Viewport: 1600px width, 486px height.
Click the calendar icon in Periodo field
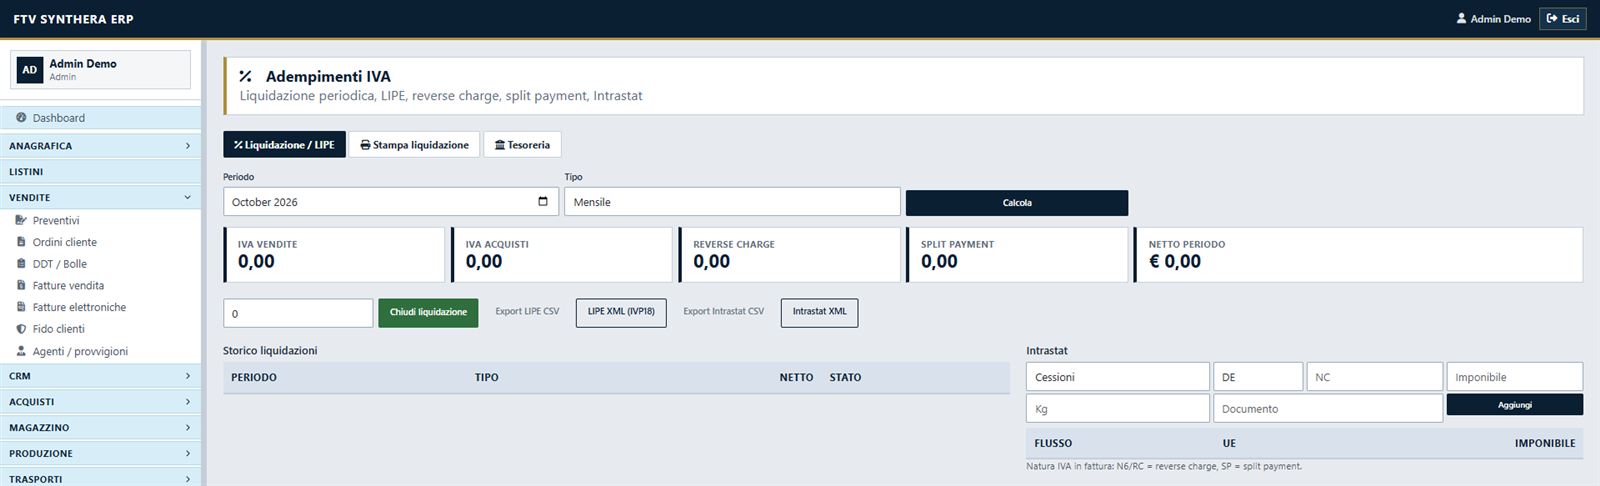(x=543, y=201)
